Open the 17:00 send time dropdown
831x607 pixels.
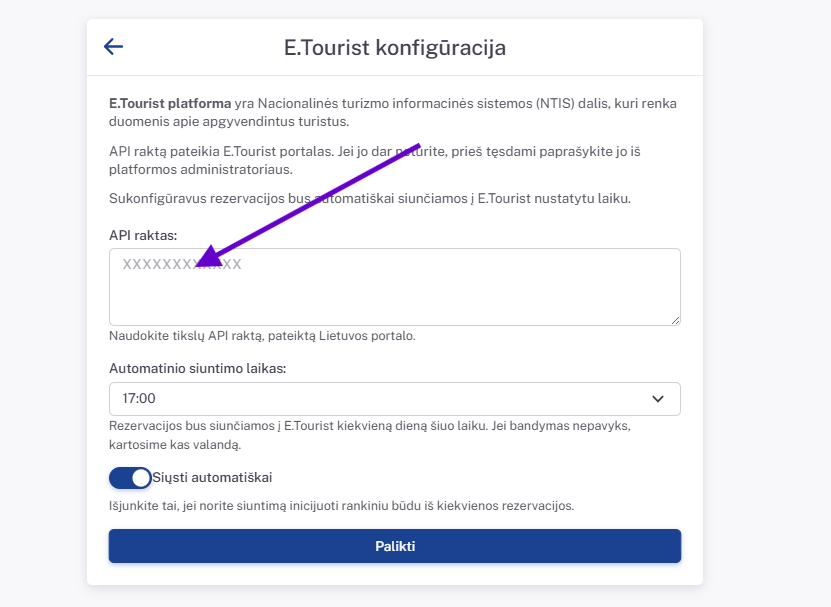point(394,398)
